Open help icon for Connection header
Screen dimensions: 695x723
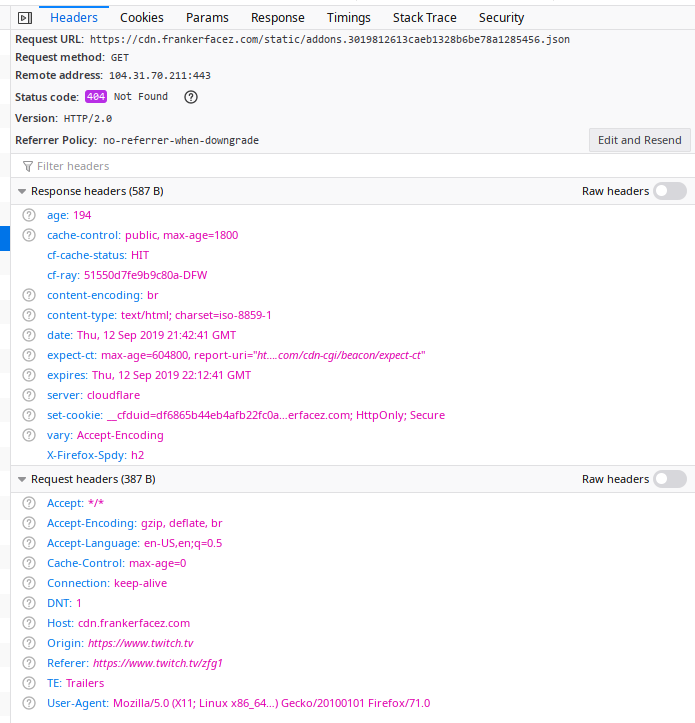[x=29, y=583]
